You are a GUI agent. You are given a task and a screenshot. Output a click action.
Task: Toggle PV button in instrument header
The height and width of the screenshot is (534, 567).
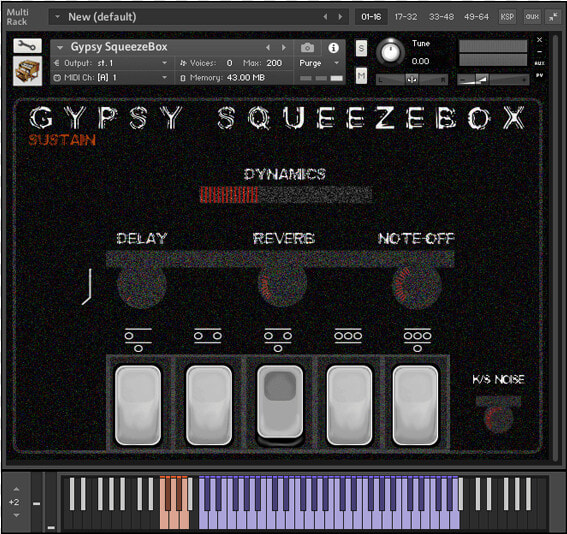539,75
